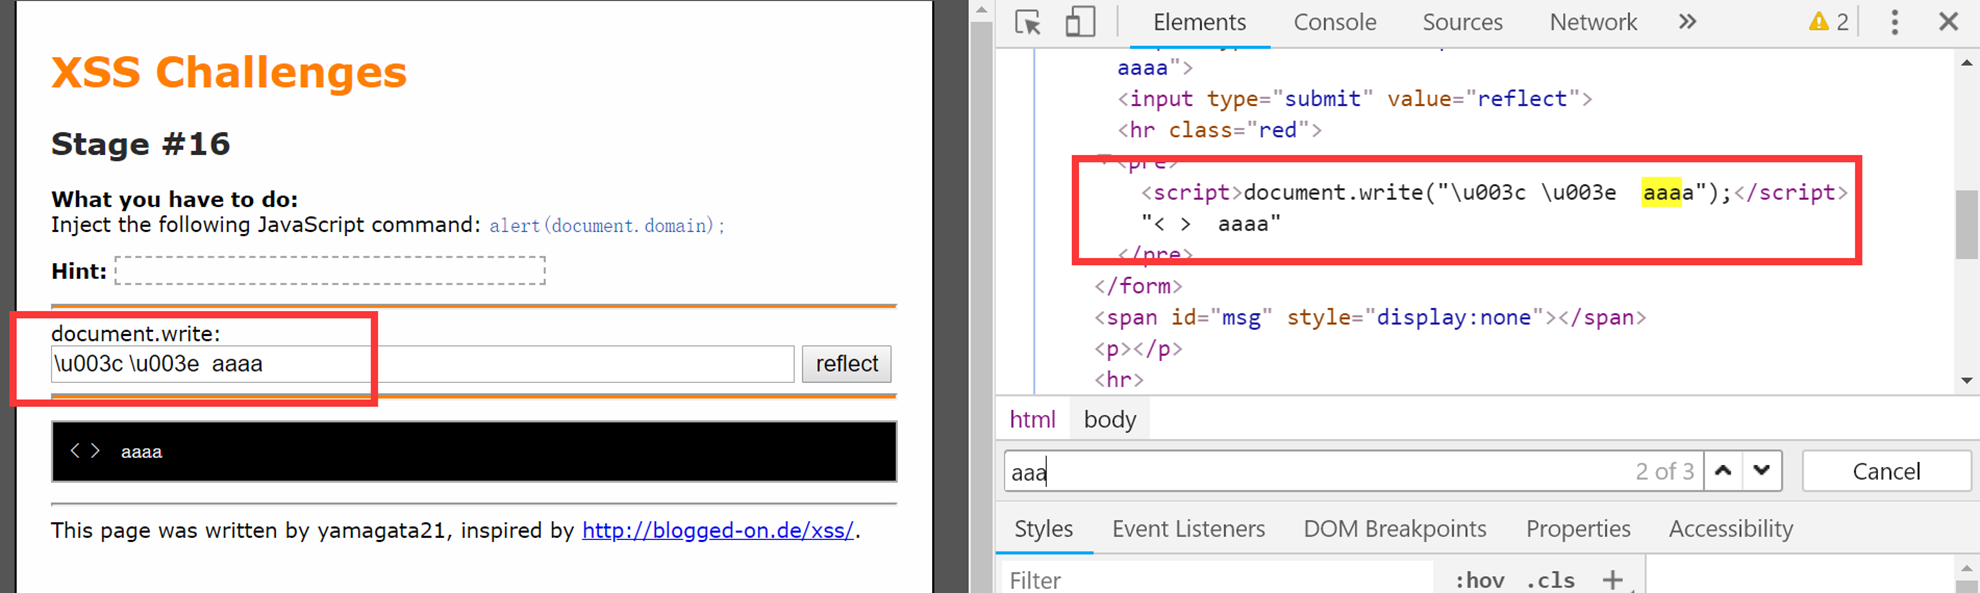The height and width of the screenshot is (593, 1980).
Task: Click the XSS Challenges heading
Action: coord(229,72)
